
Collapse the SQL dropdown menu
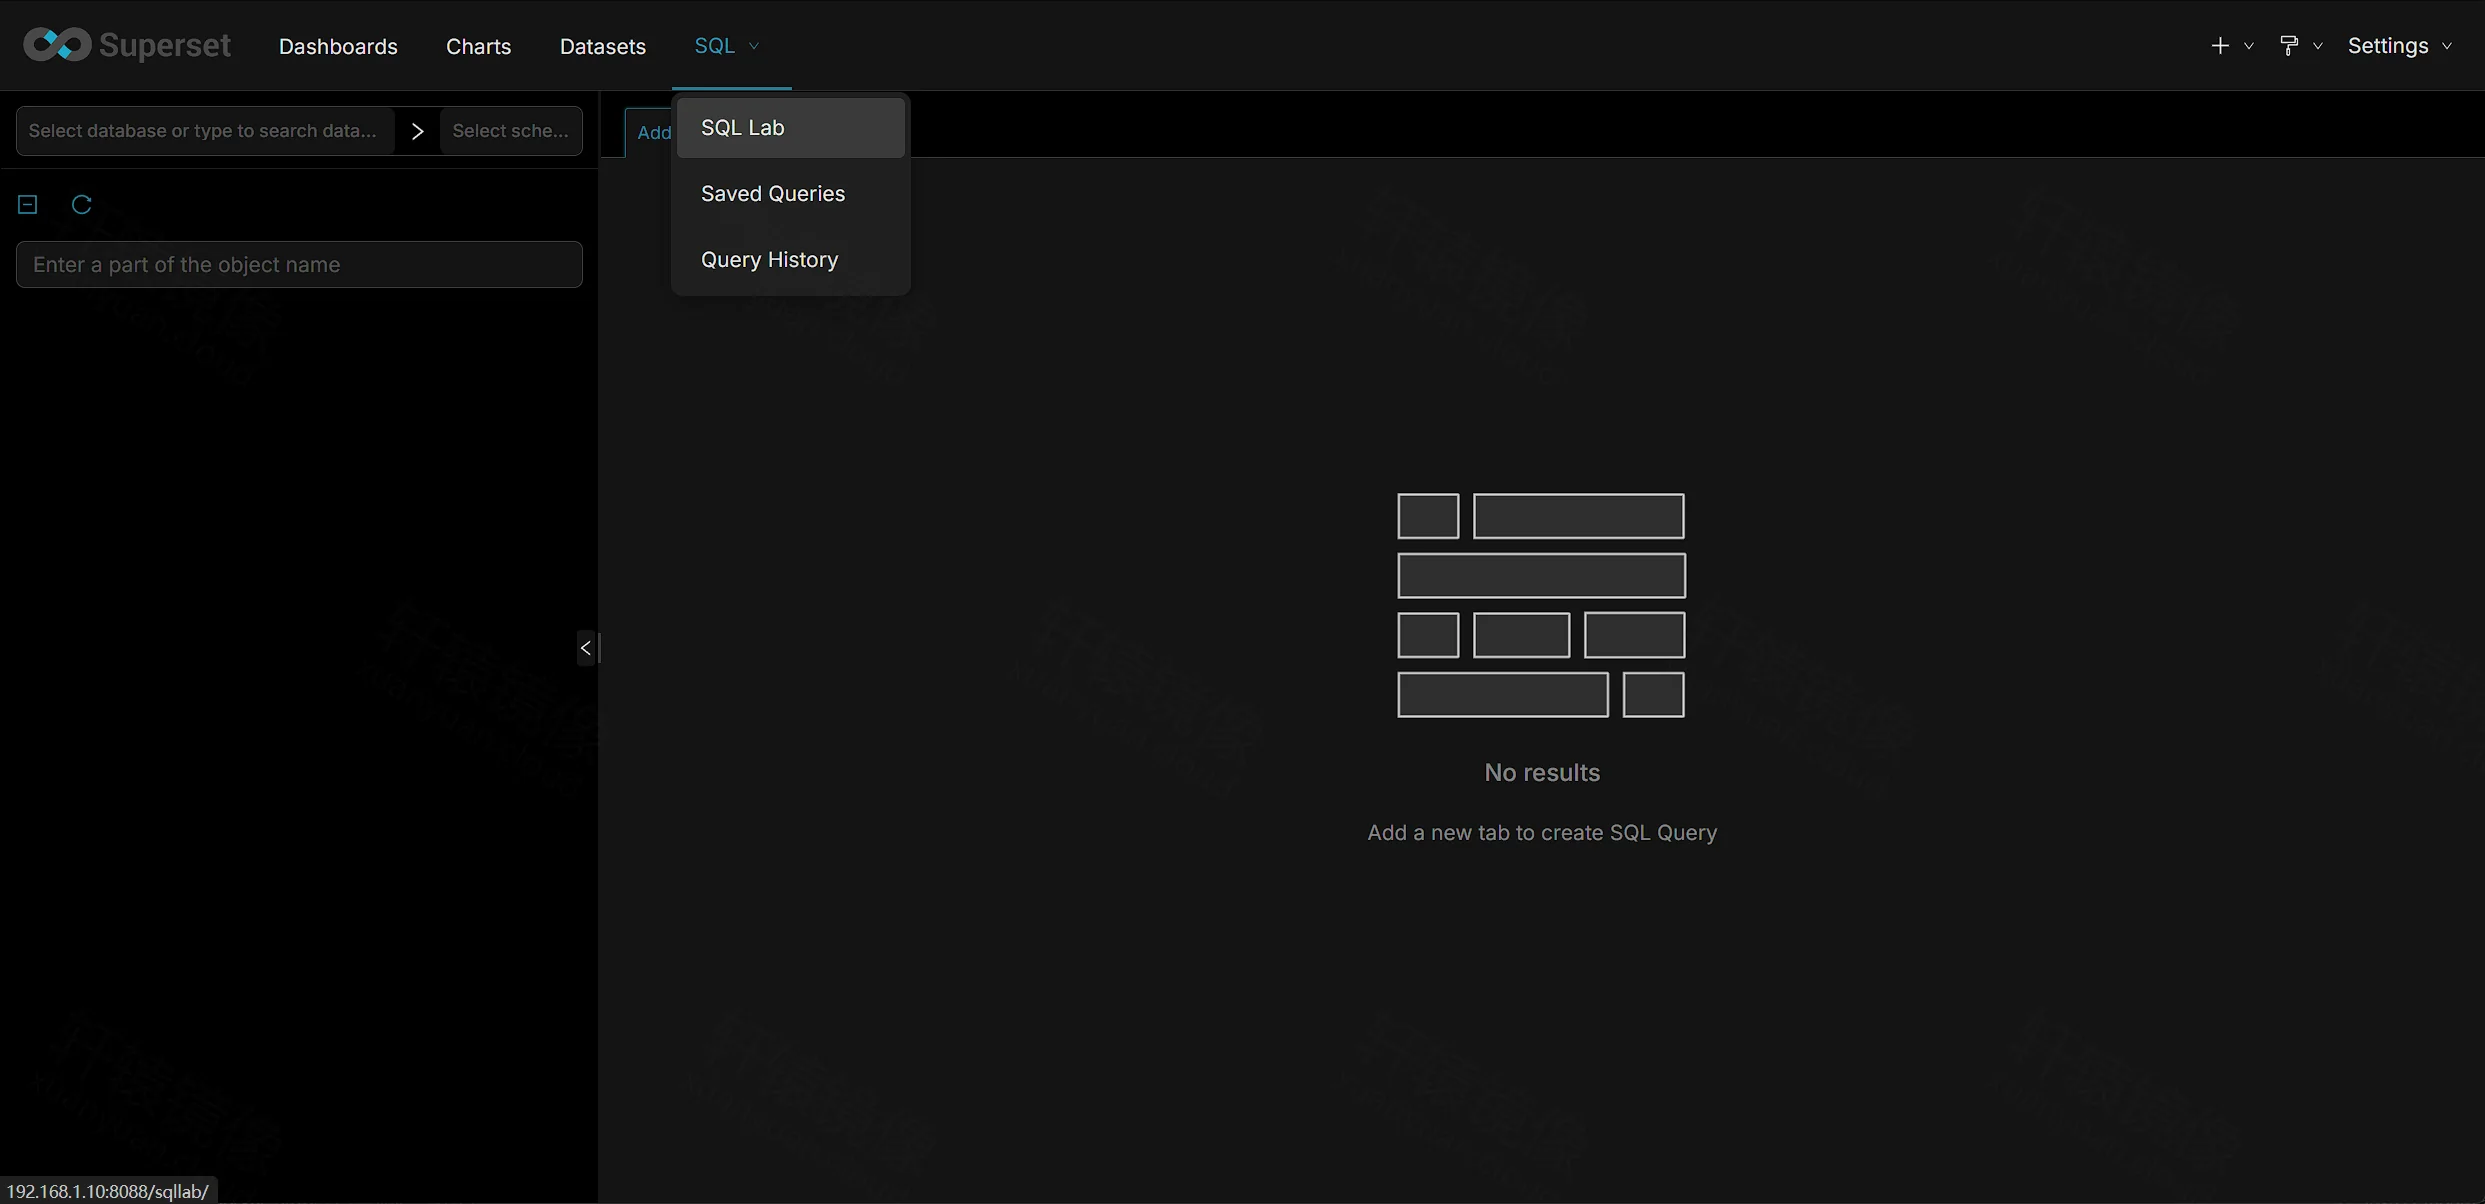click(x=727, y=45)
